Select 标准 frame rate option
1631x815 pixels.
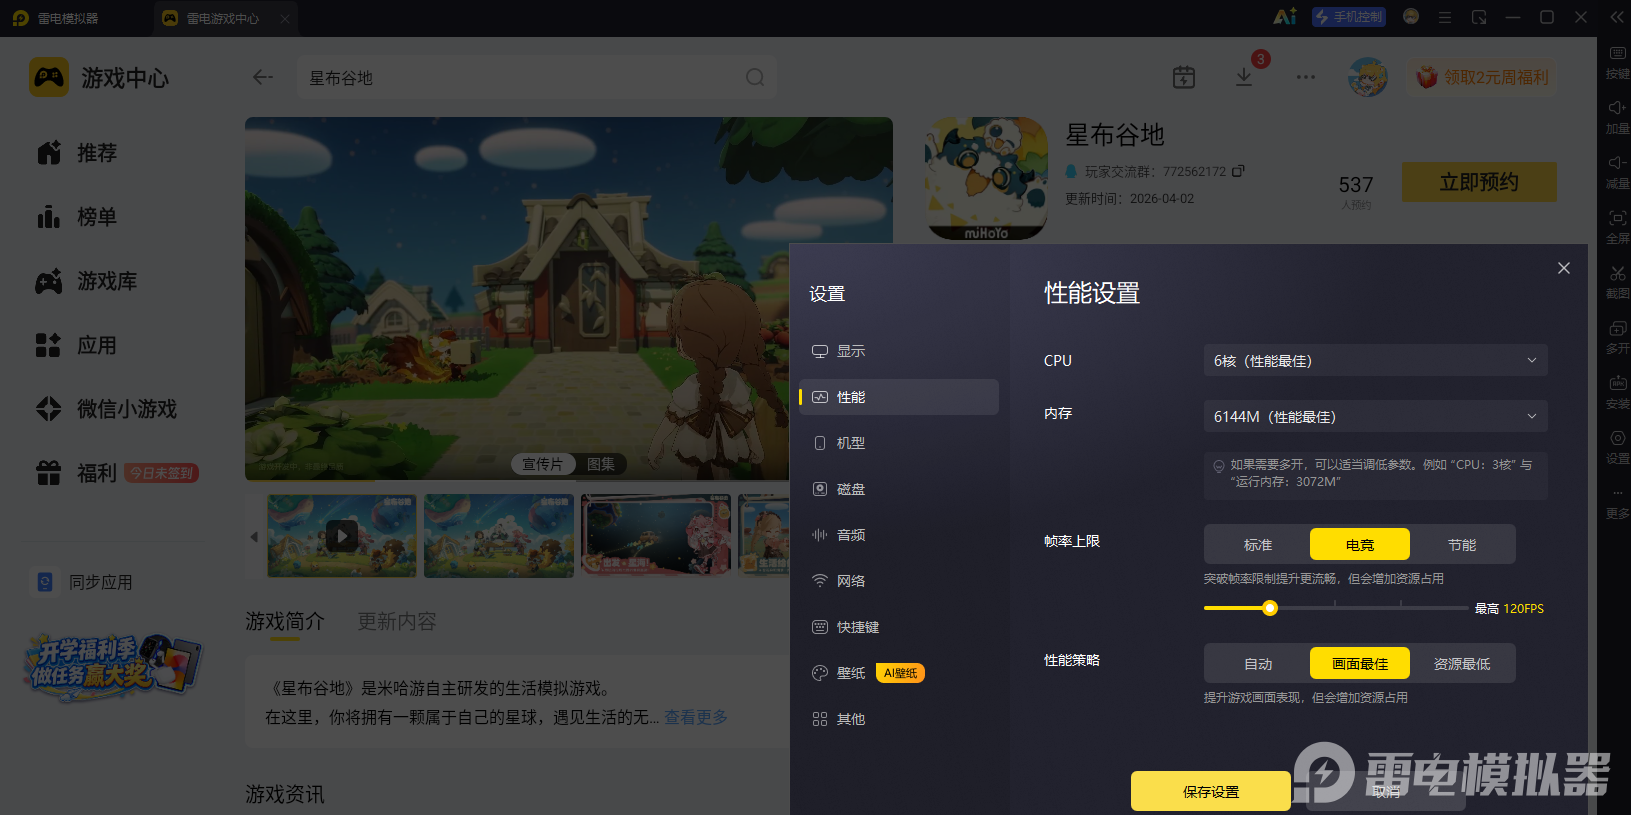point(1258,544)
